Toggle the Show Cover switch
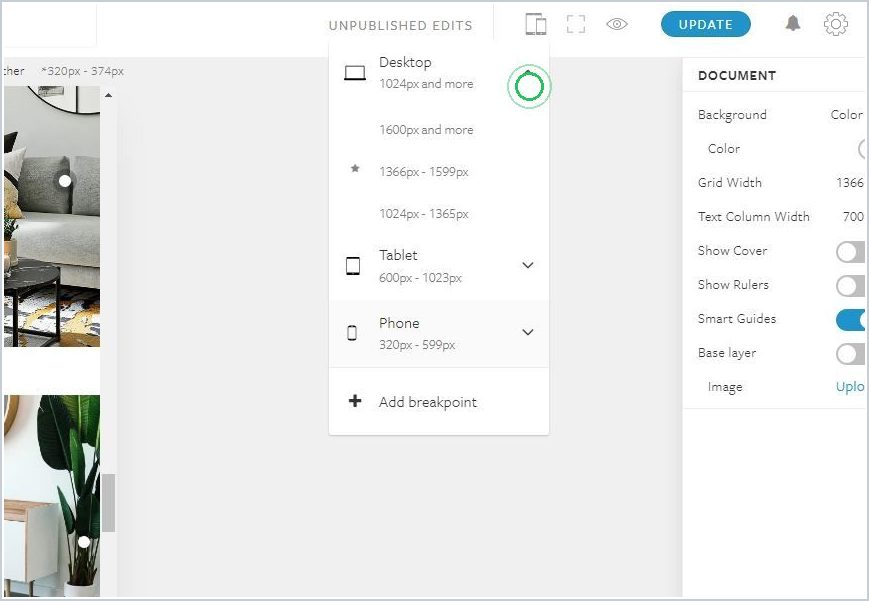This screenshot has height=601, width=869. (851, 251)
